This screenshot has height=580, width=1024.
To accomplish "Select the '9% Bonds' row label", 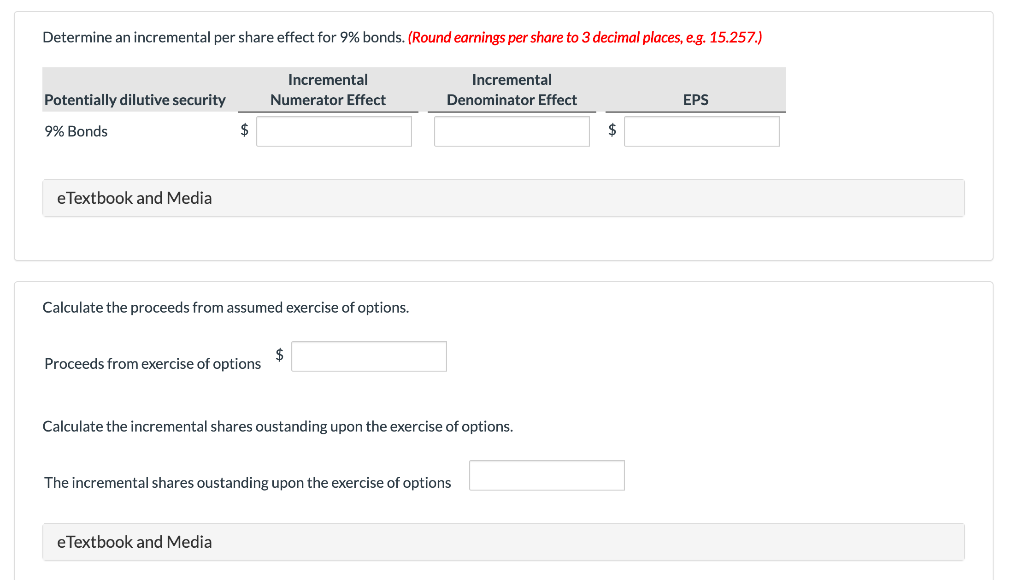I will (x=76, y=131).
